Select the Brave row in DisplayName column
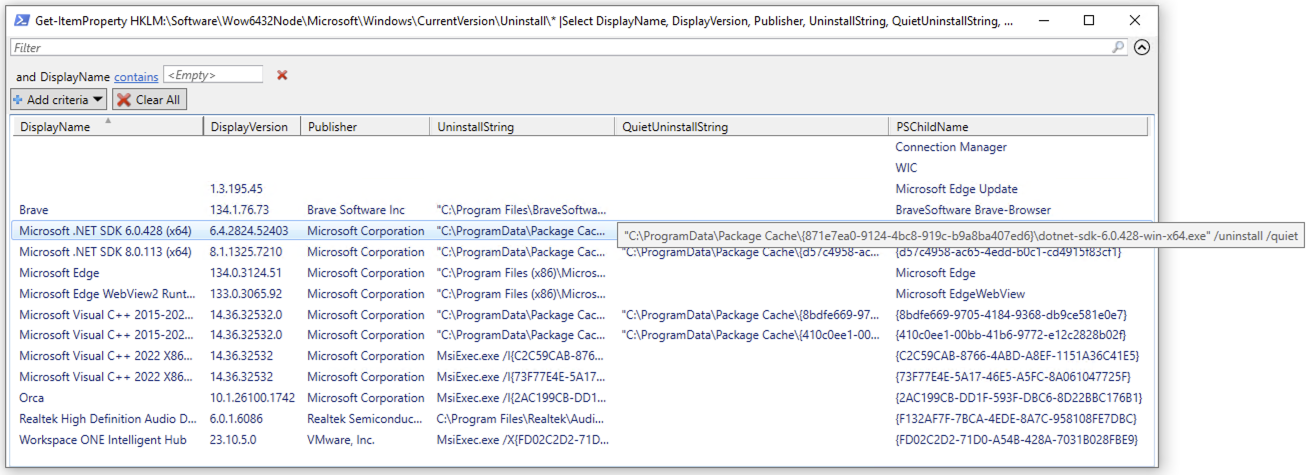Viewport: 1312px width, 475px height. (x=34, y=210)
